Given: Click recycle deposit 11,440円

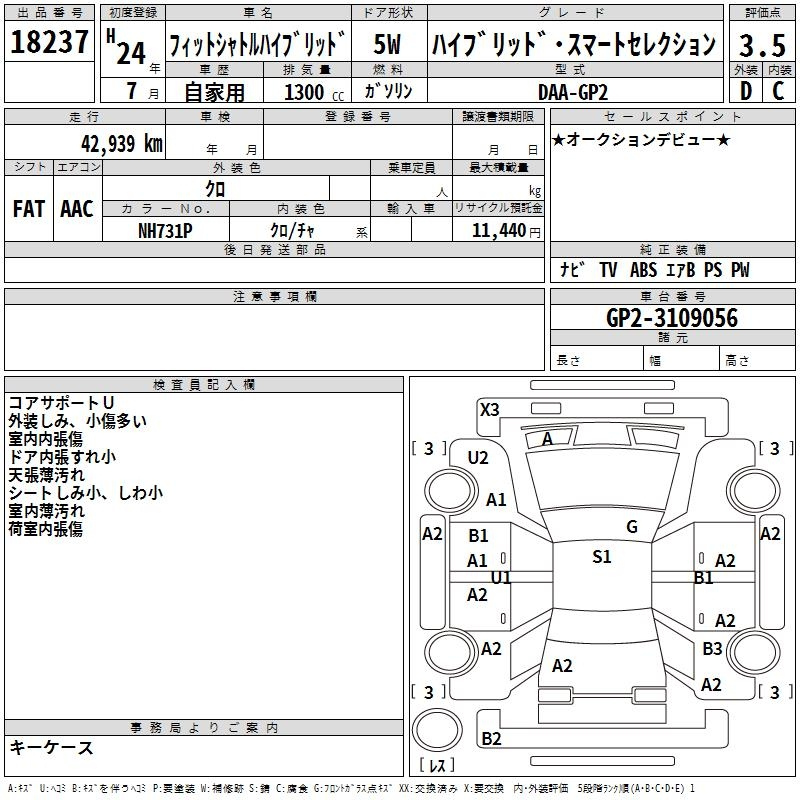Looking at the screenshot, I should click(506, 231).
